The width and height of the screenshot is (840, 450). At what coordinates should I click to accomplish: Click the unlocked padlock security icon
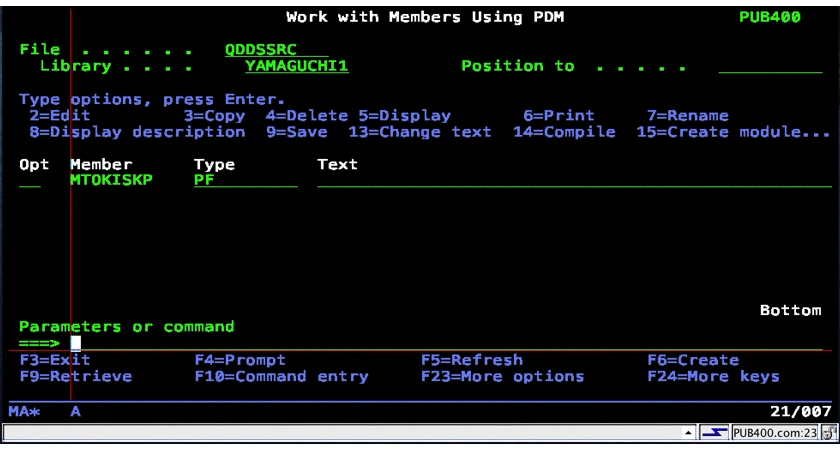click(827, 432)
